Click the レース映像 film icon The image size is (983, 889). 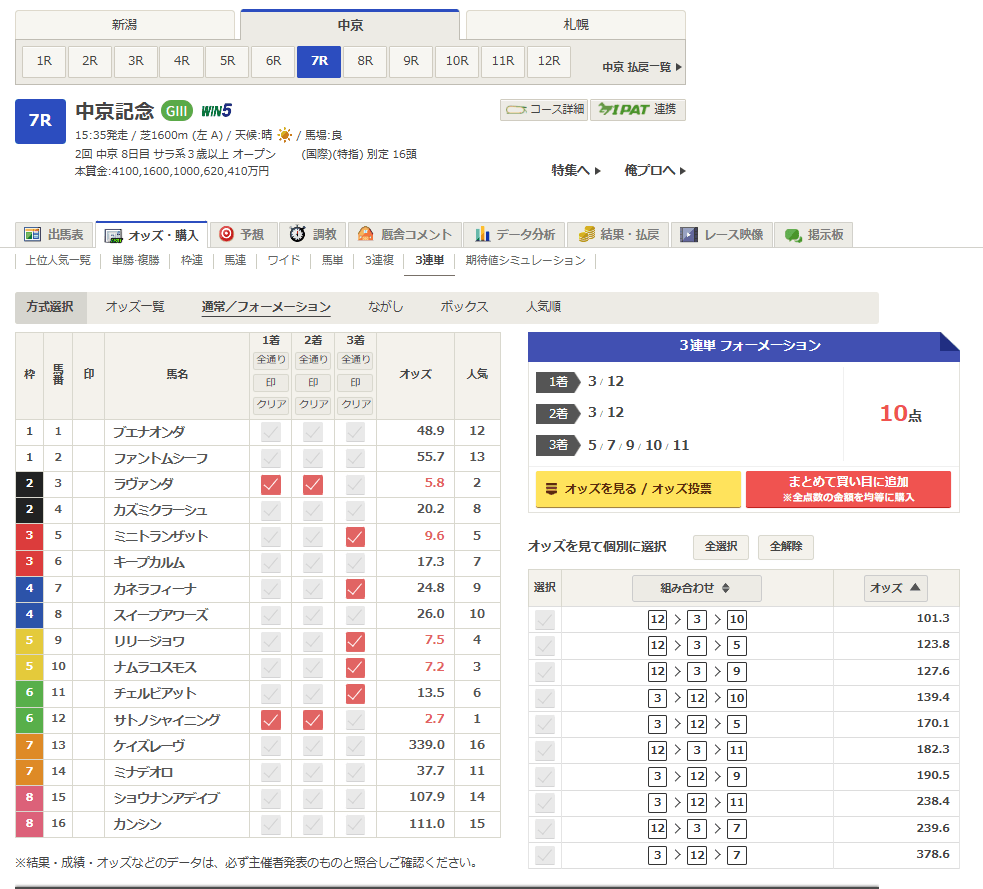click(x=689, y=234)
